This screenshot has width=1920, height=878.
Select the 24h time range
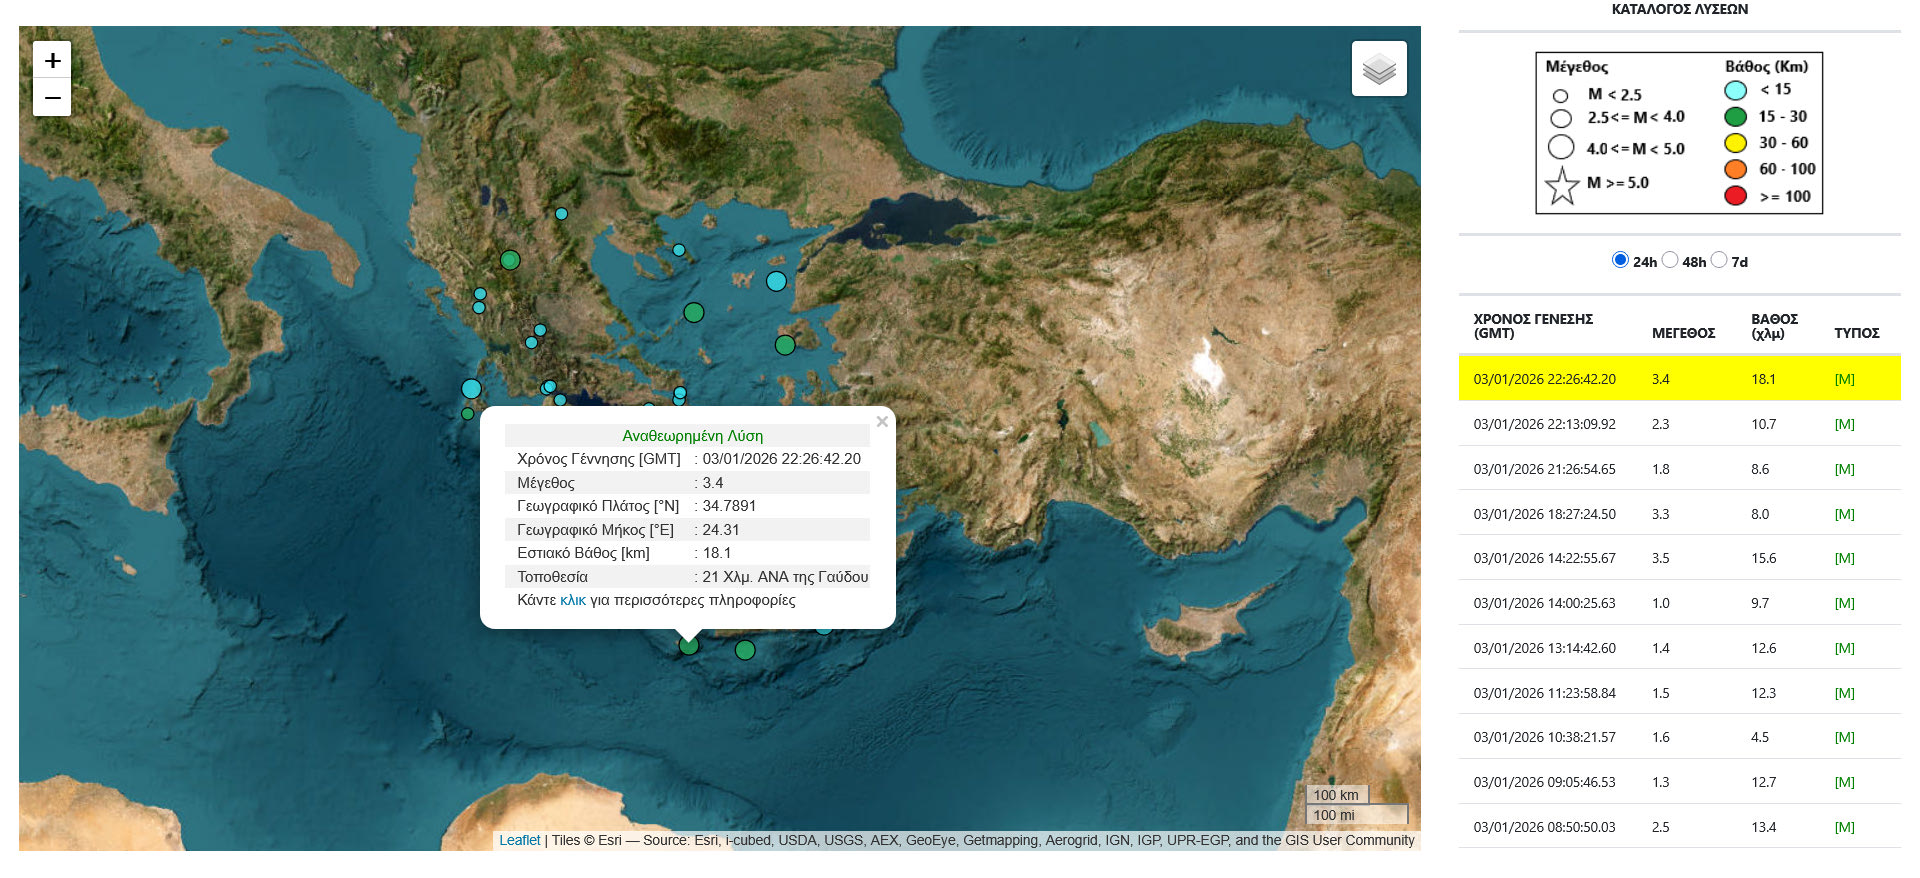[x=1620, y=260]
